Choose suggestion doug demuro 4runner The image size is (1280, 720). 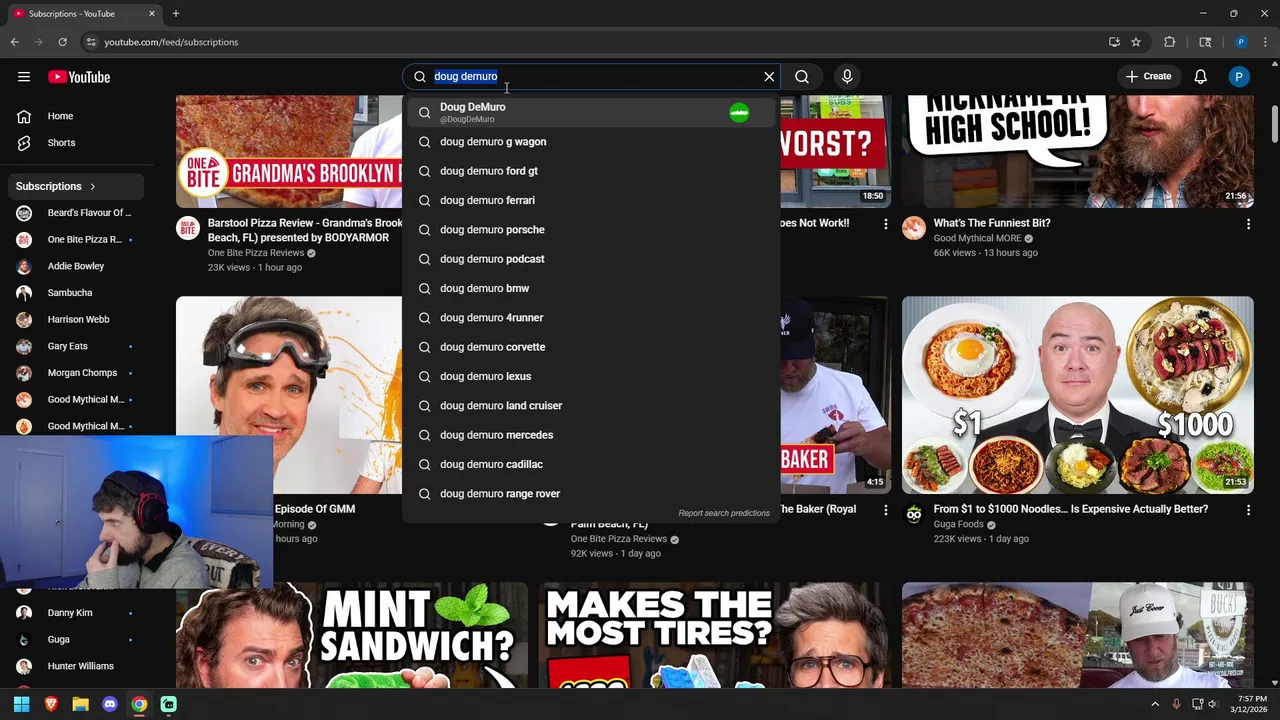coord(590,318)
